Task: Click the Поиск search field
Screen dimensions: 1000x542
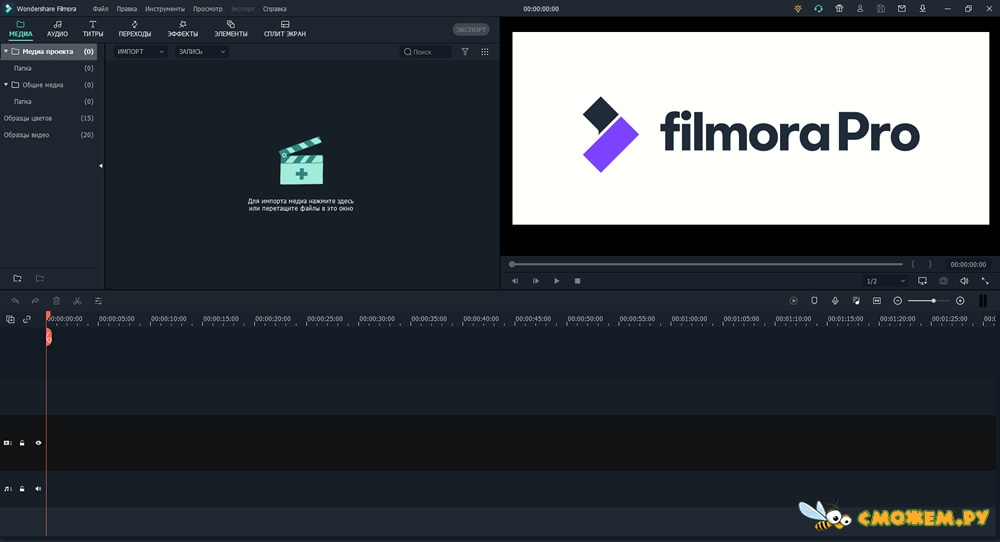Action: tap(425, 52)
